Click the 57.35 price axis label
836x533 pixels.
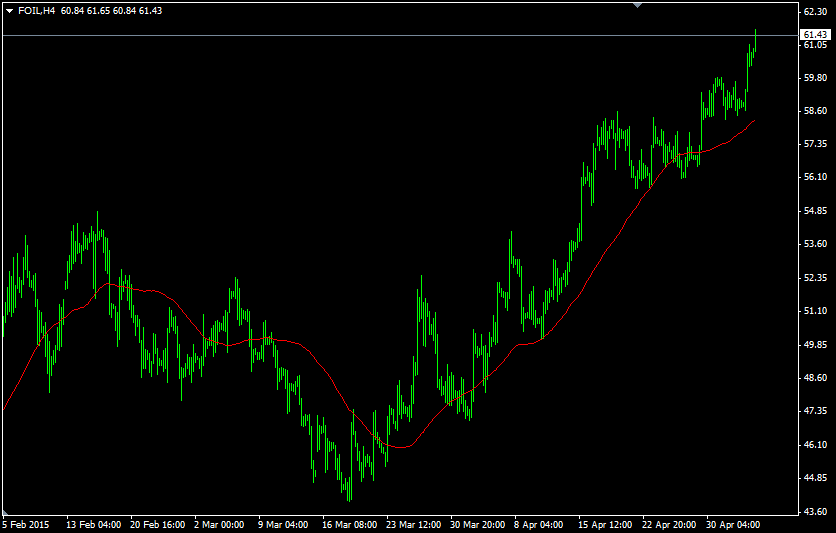pos(815,144)
